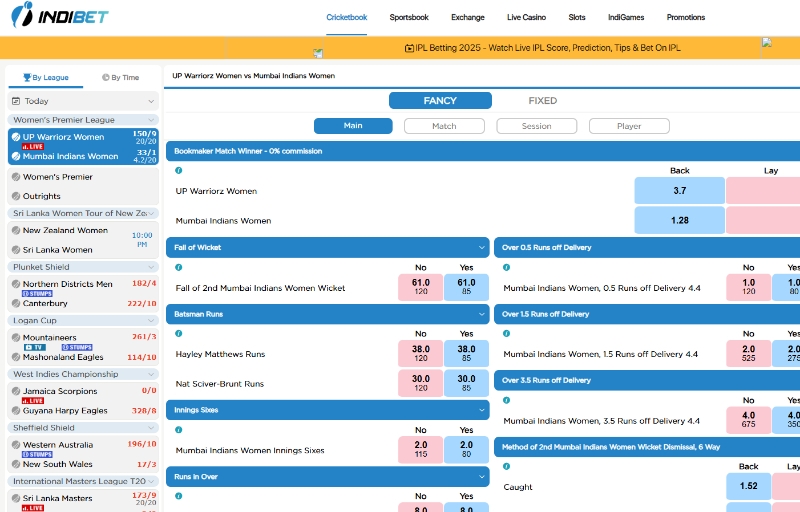Click the calendar icon next to Today
Image resolution: width=800 pixels, height=512 pixels.
pyautogui.click(x=16, y=101)
